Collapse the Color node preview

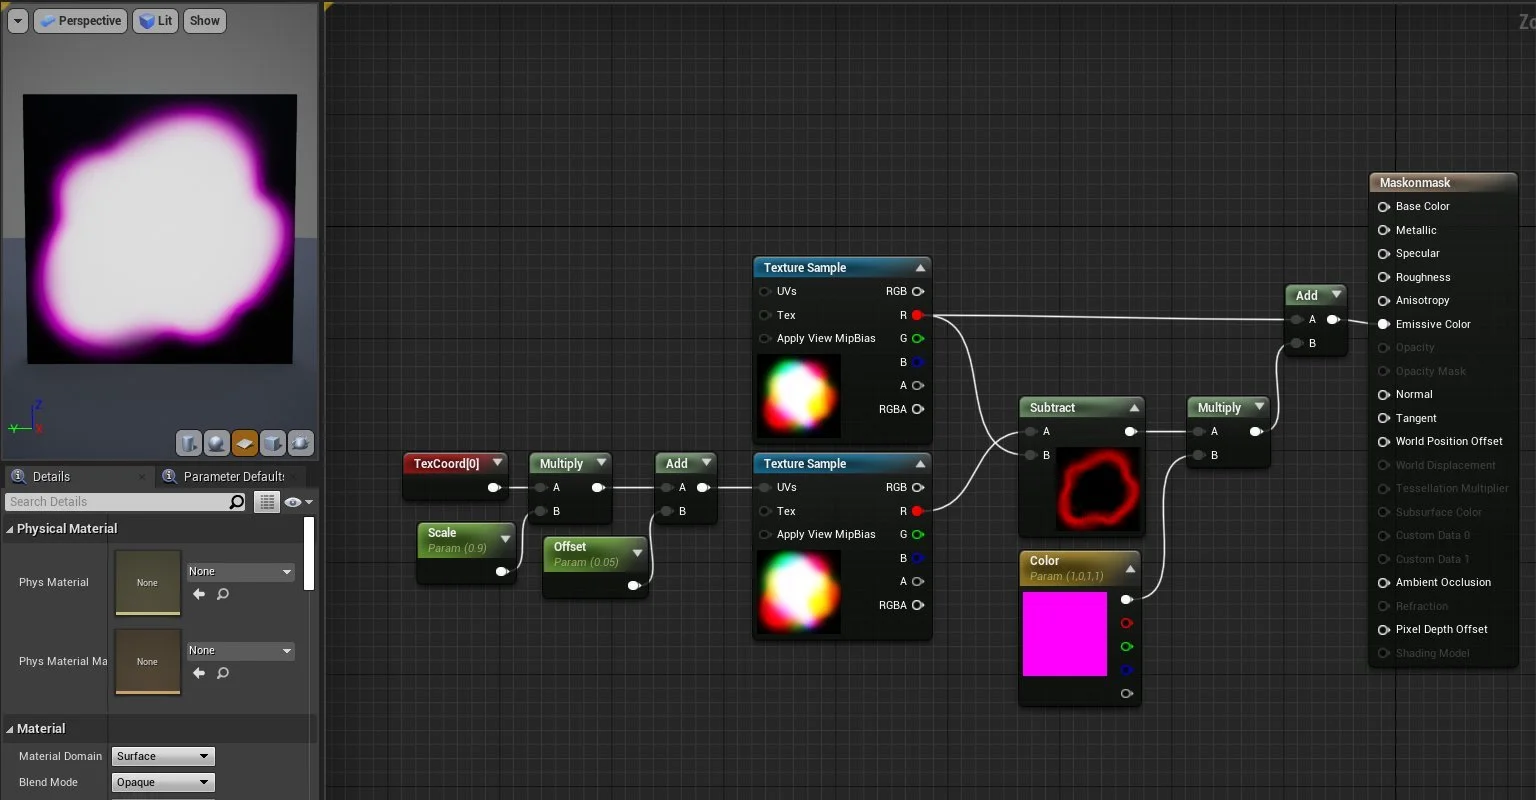coord(1130,569)
